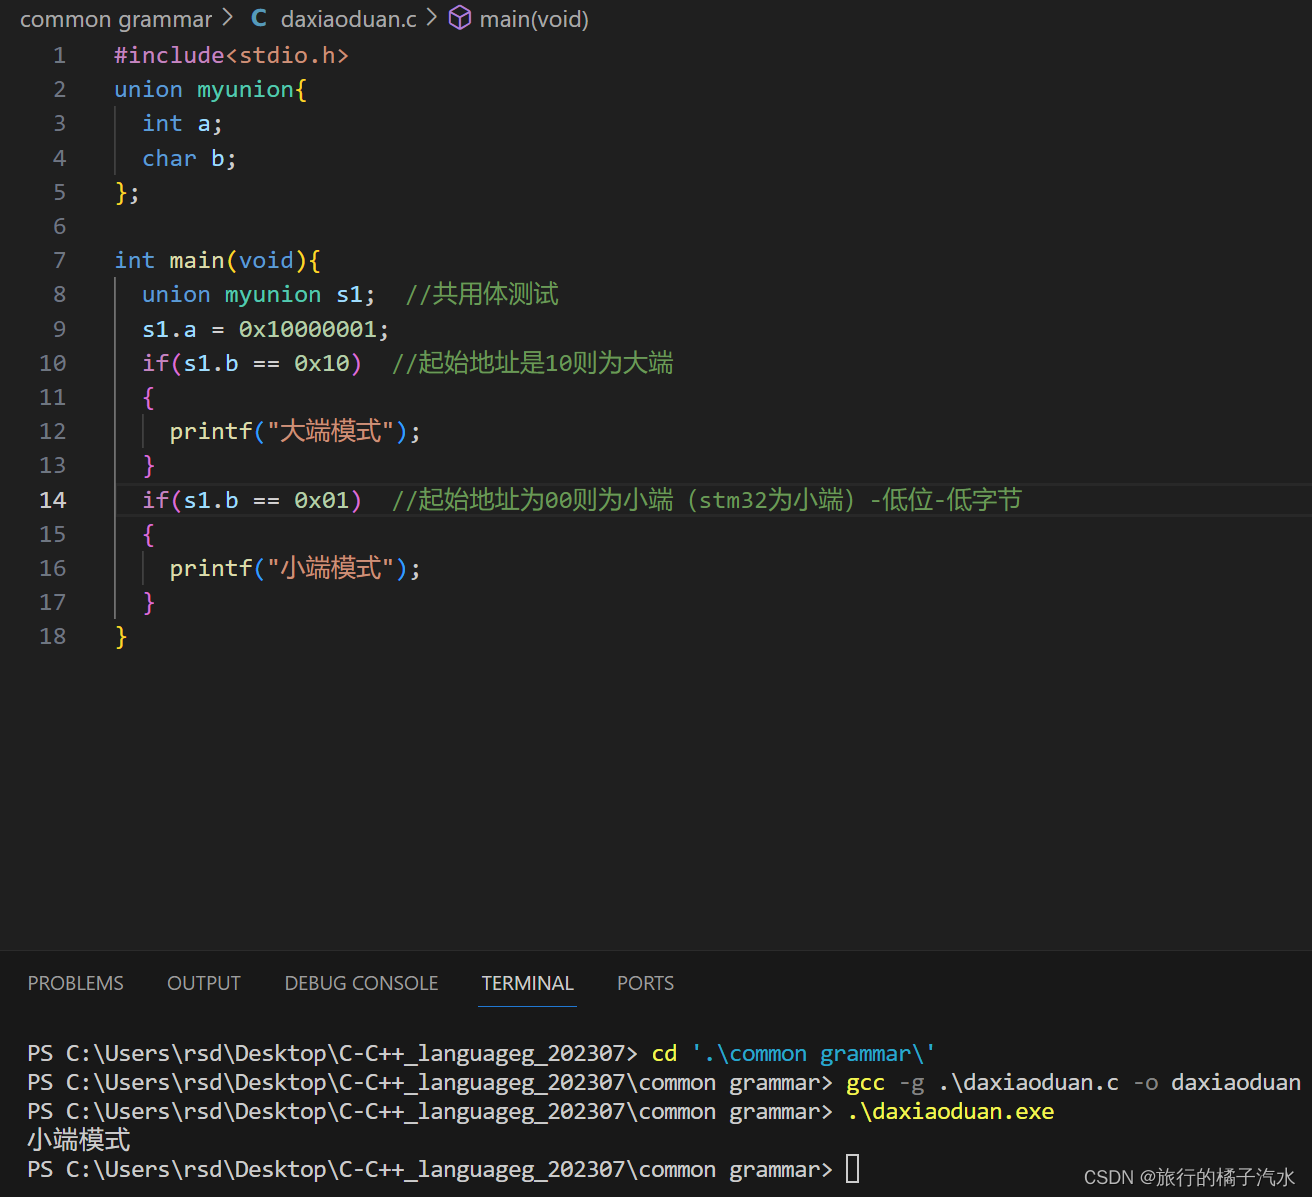Click the main(void) symbol breadcrumb
The width and height of the screenshot is (1312, 1197).
tap(534, 19)
